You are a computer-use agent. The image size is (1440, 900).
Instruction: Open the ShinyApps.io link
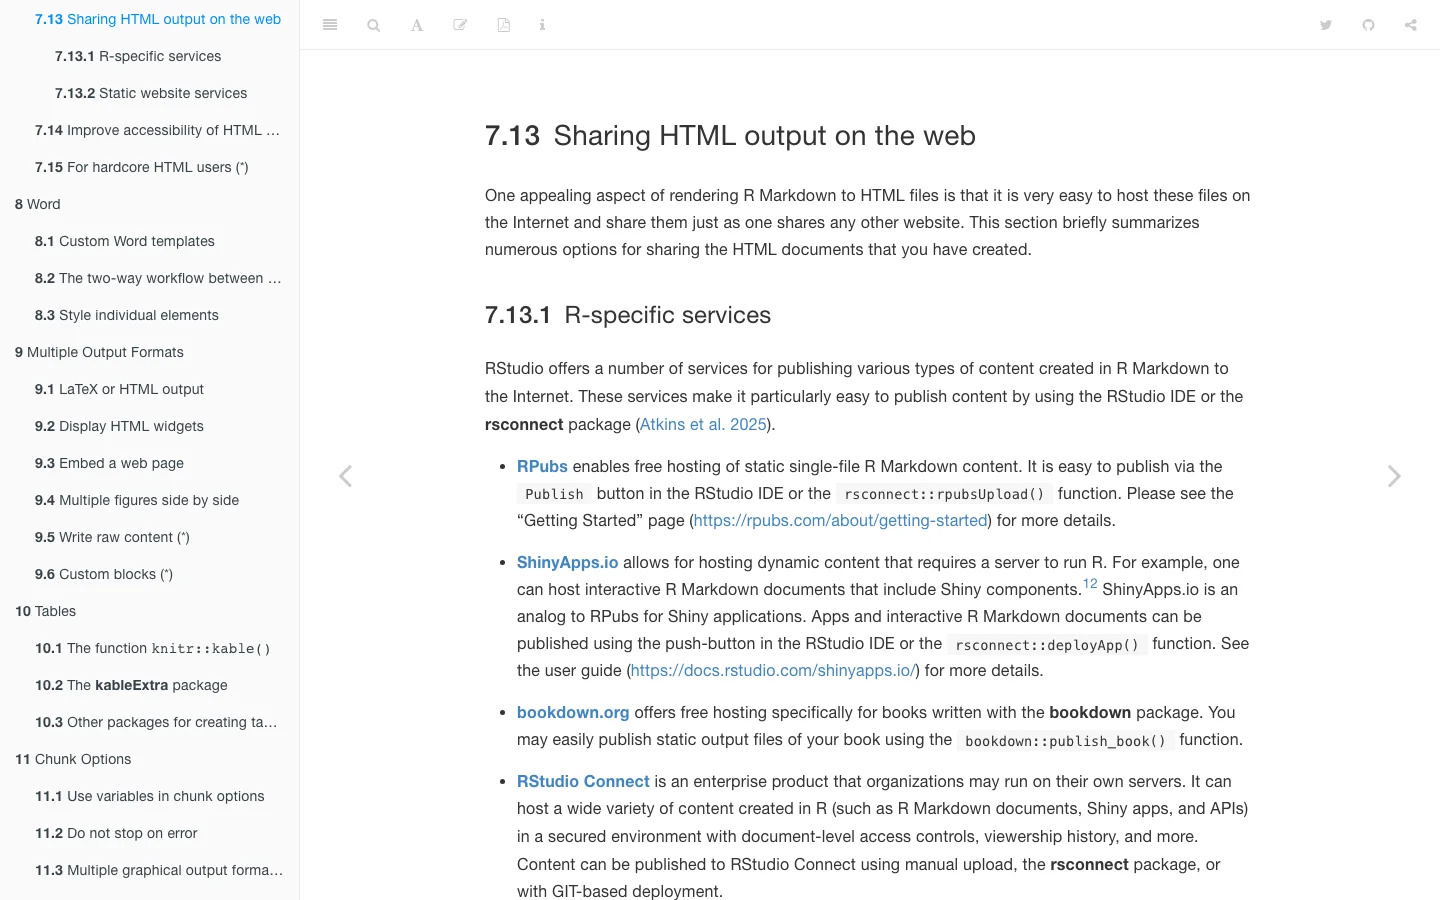pyautogui.click(x=567, y=562)
